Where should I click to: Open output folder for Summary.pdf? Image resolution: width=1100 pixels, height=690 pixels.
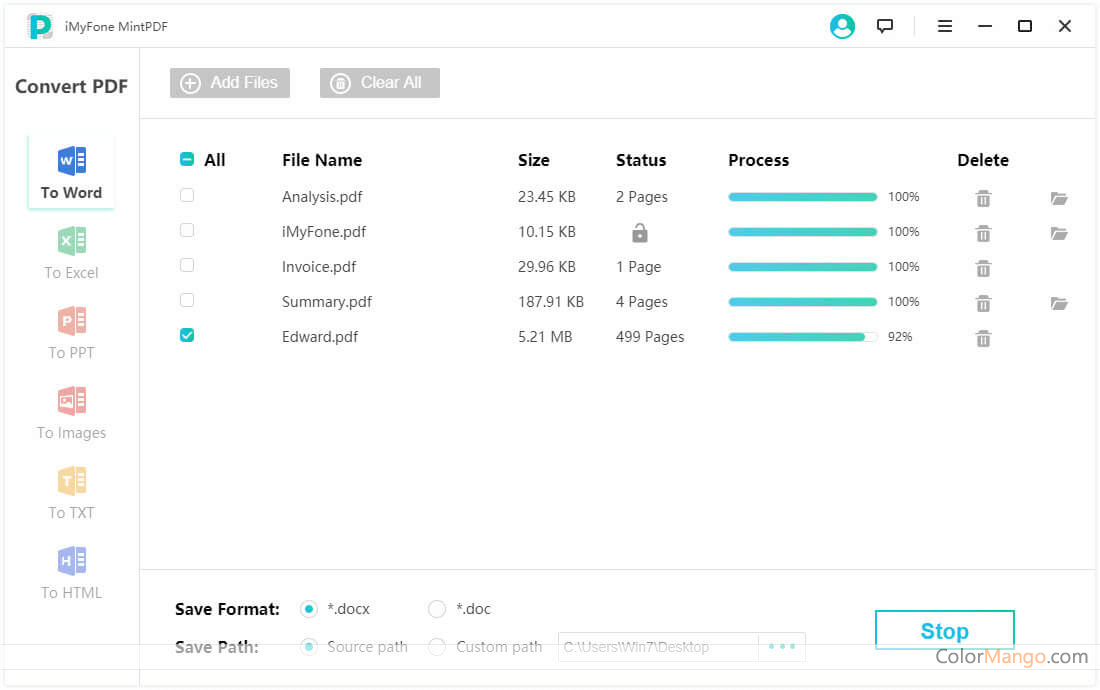(1059, 303)
